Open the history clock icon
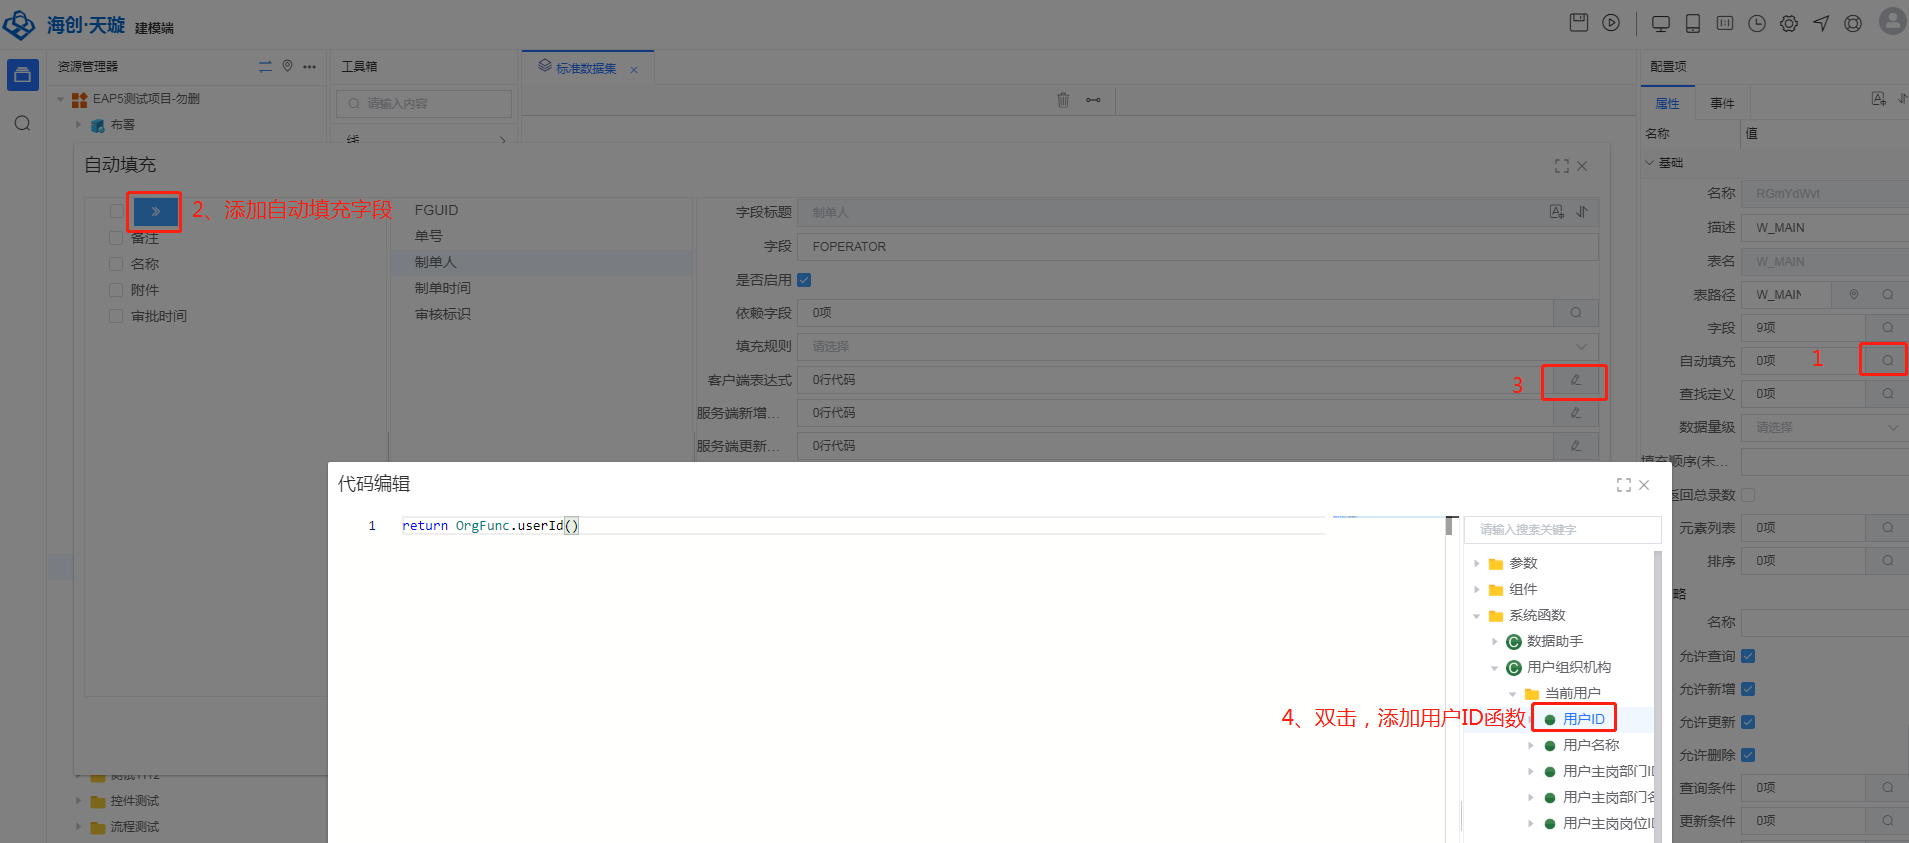 pos(1757,24)
